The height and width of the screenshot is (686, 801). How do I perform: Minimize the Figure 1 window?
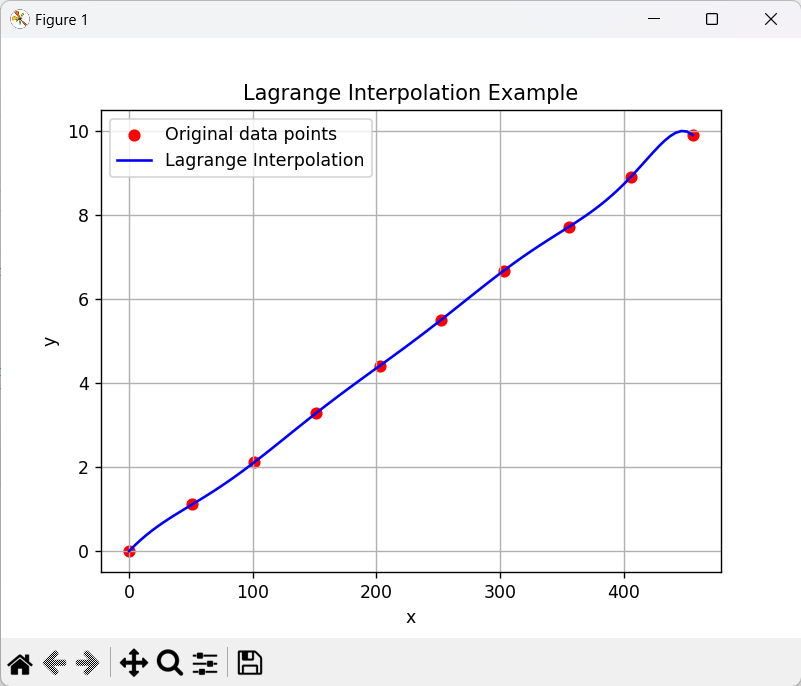point(654,19)
